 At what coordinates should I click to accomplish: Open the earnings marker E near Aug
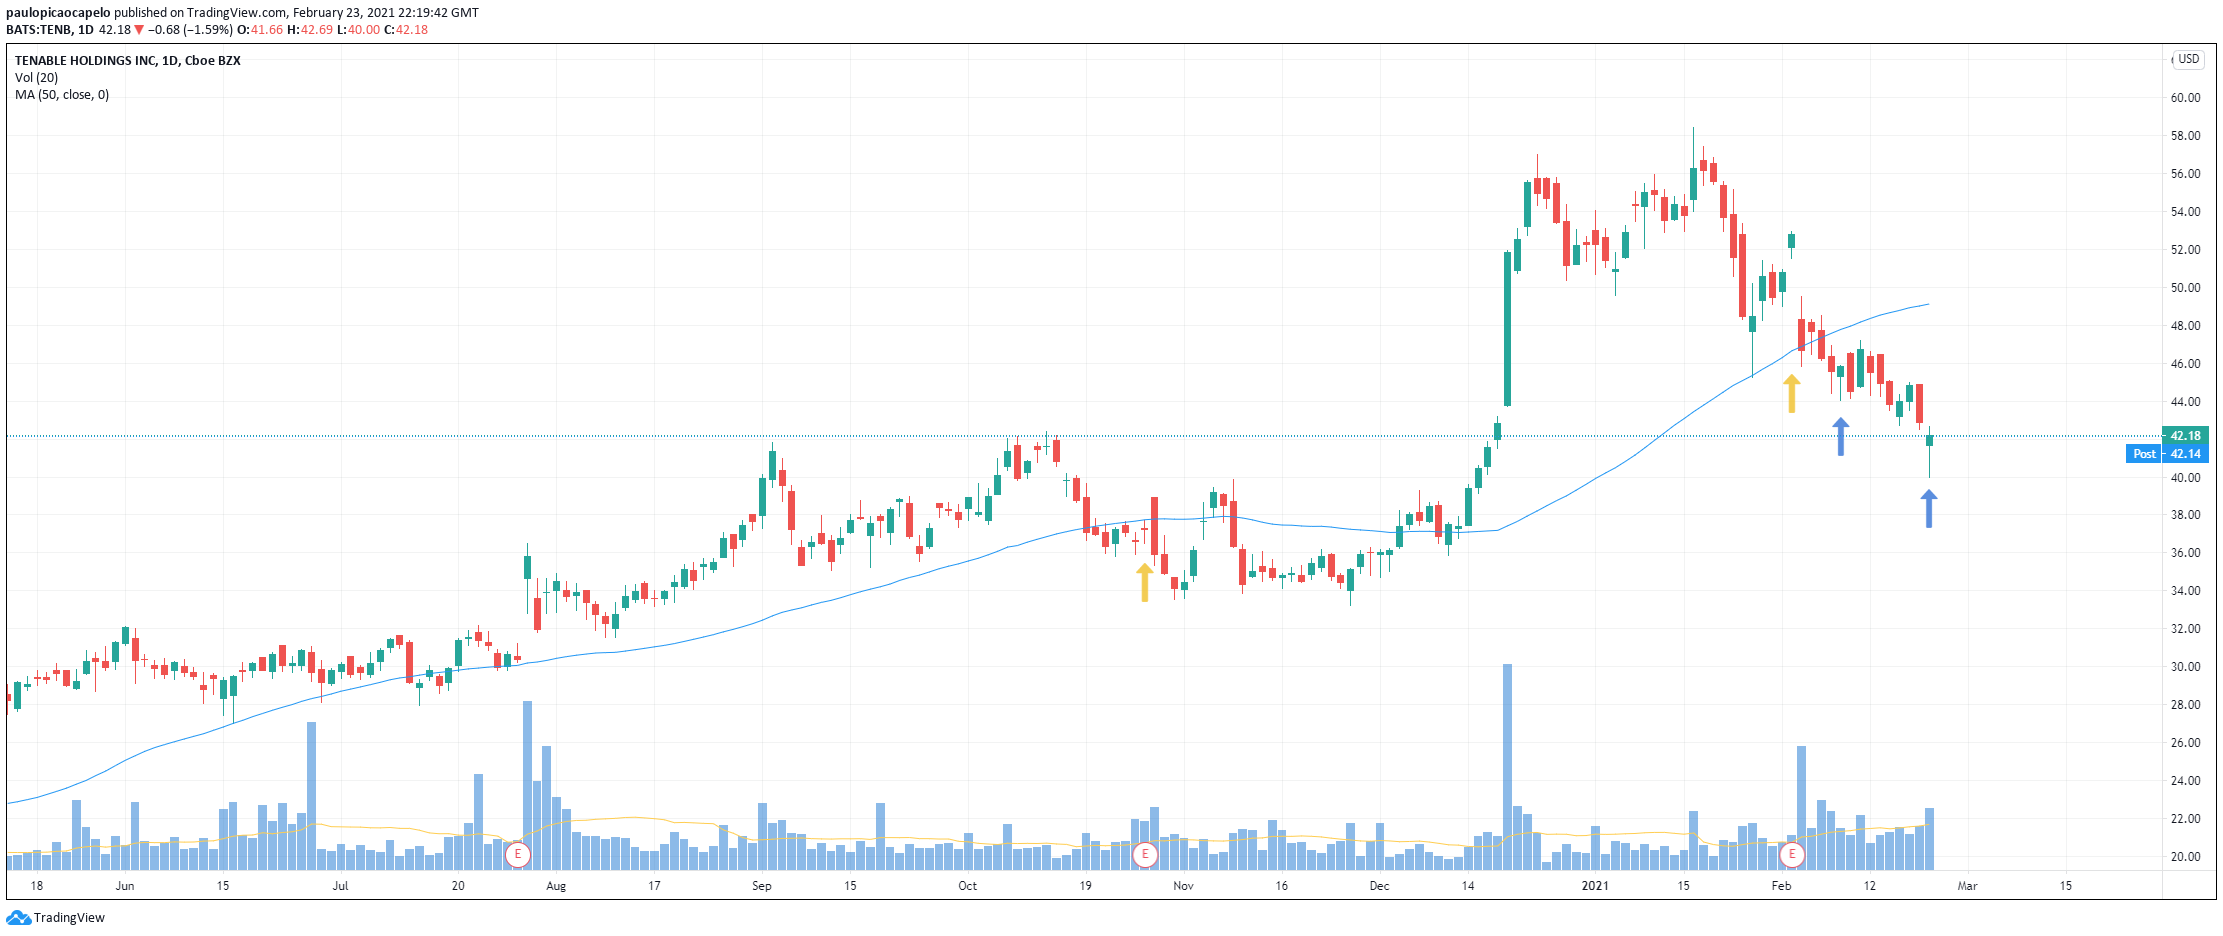coord(517,855)
